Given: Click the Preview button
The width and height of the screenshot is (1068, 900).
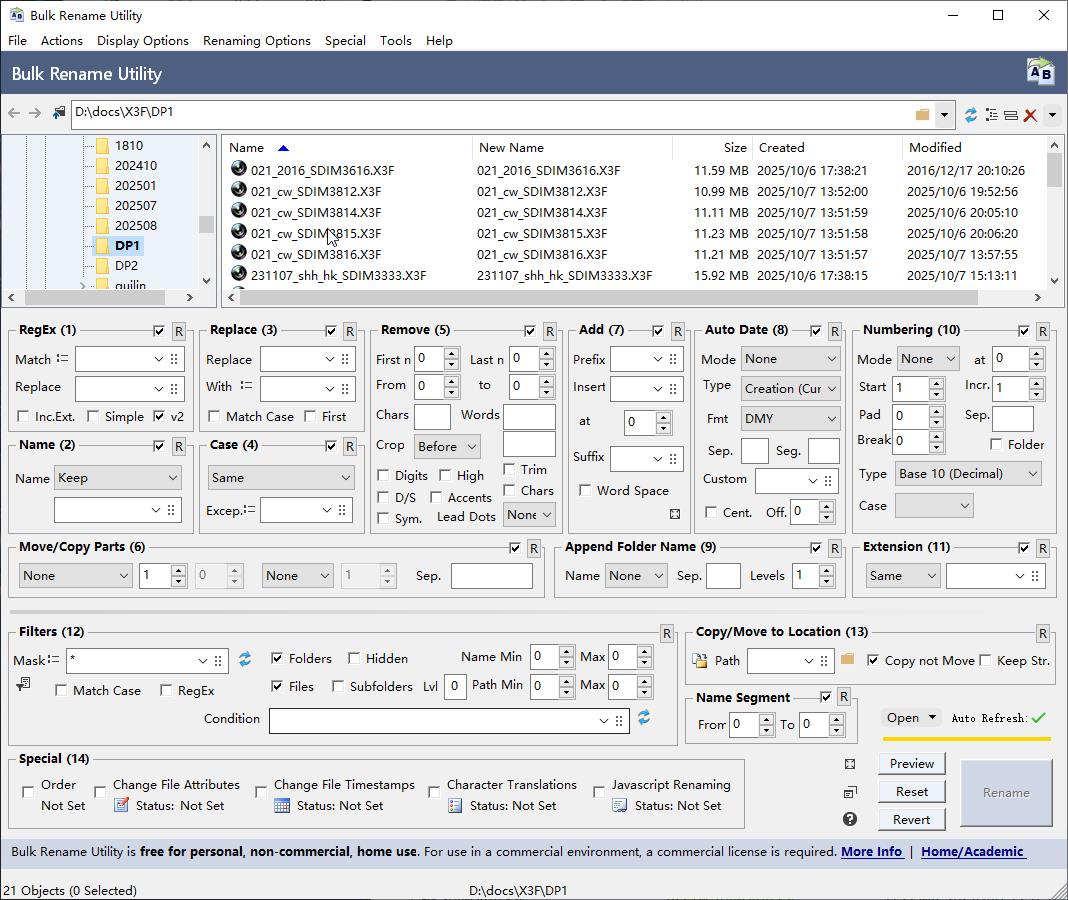Looking at the screenshot, I should [911, 764].
